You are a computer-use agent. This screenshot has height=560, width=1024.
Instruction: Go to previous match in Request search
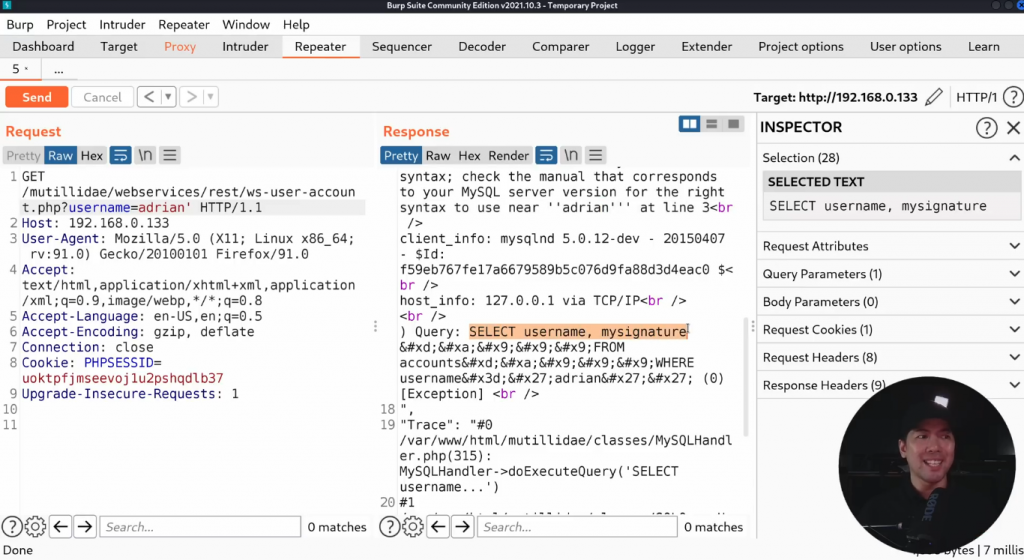pos(61,527)
